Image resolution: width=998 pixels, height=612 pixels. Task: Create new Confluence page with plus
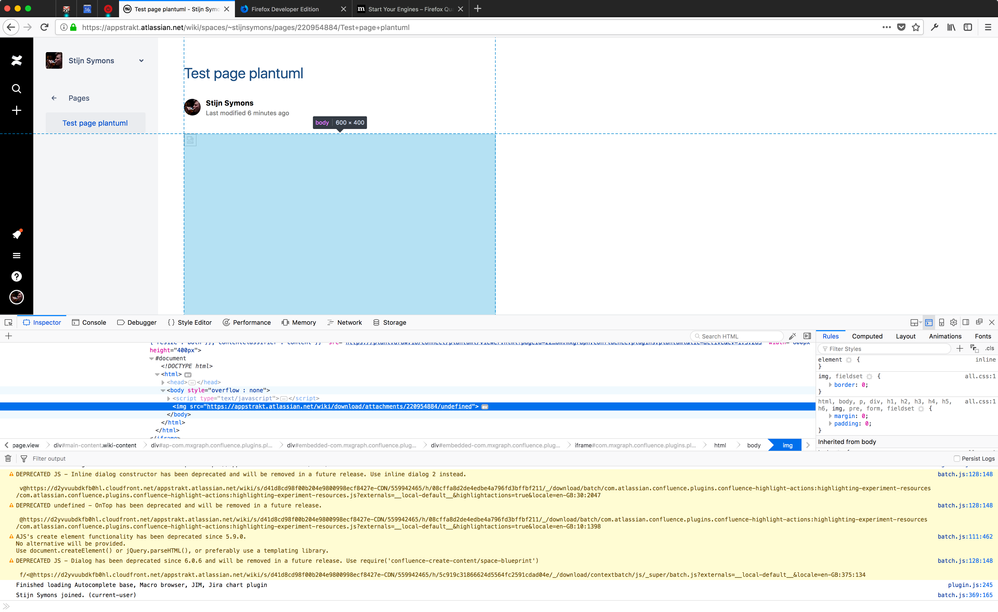pos(17,110)
